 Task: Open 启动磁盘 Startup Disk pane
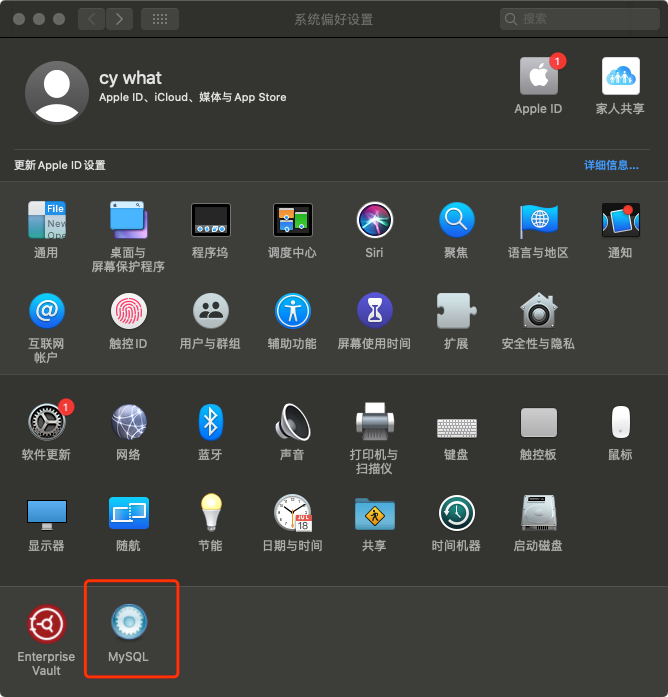[x=538, y=513]
